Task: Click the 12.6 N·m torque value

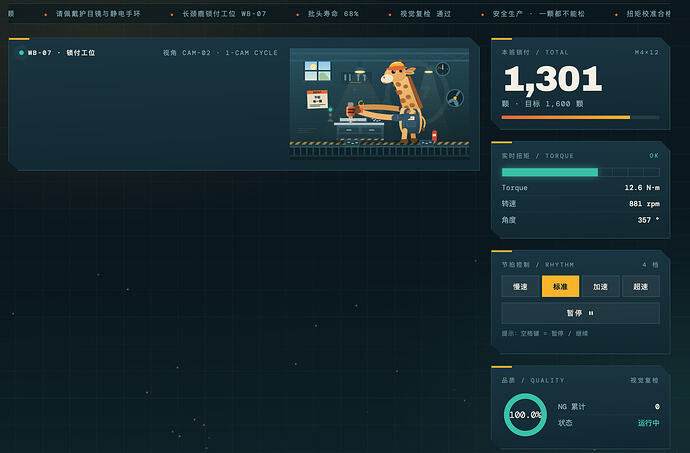Action: (x=642, y=188)
